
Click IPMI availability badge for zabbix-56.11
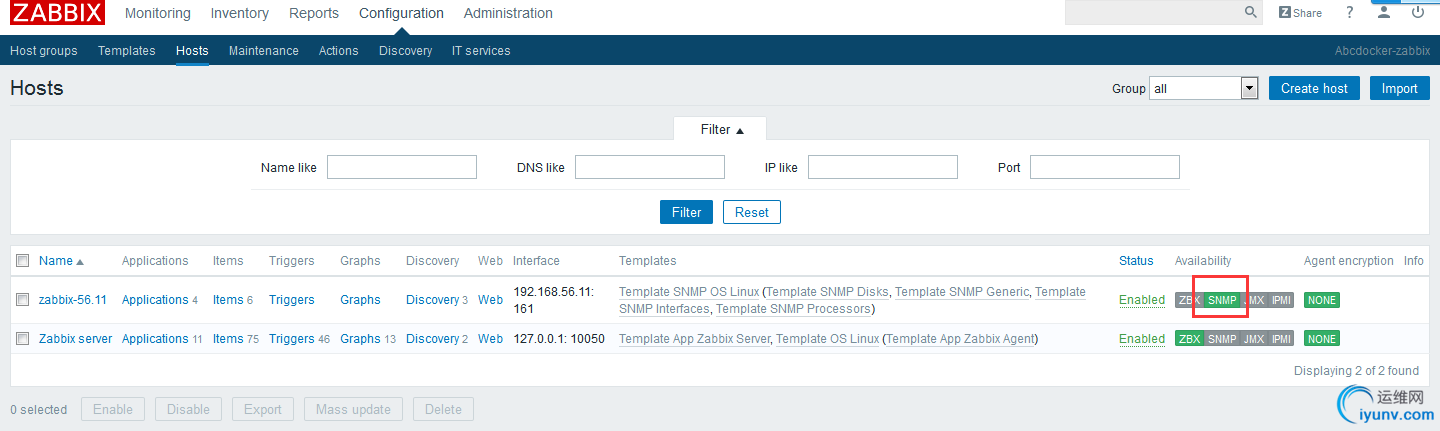[x=1281, y=300]
